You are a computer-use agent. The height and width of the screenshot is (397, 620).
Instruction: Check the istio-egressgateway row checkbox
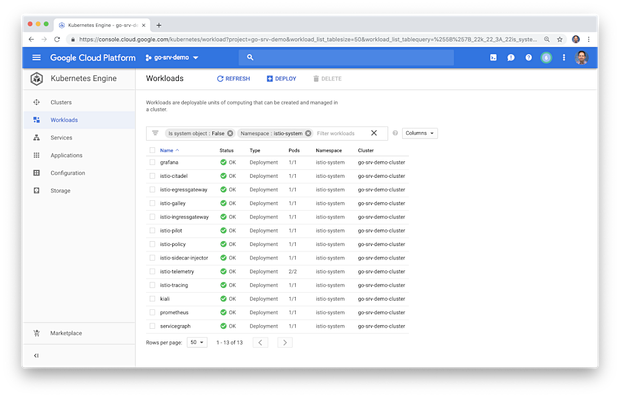(152, 189)
